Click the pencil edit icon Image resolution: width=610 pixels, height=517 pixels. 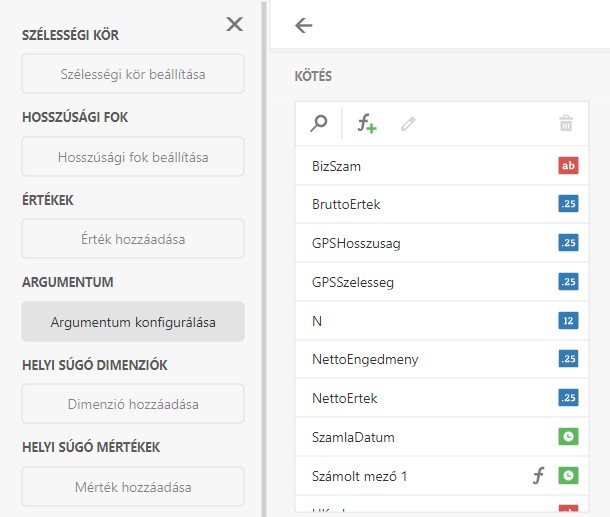click(408, 124)
